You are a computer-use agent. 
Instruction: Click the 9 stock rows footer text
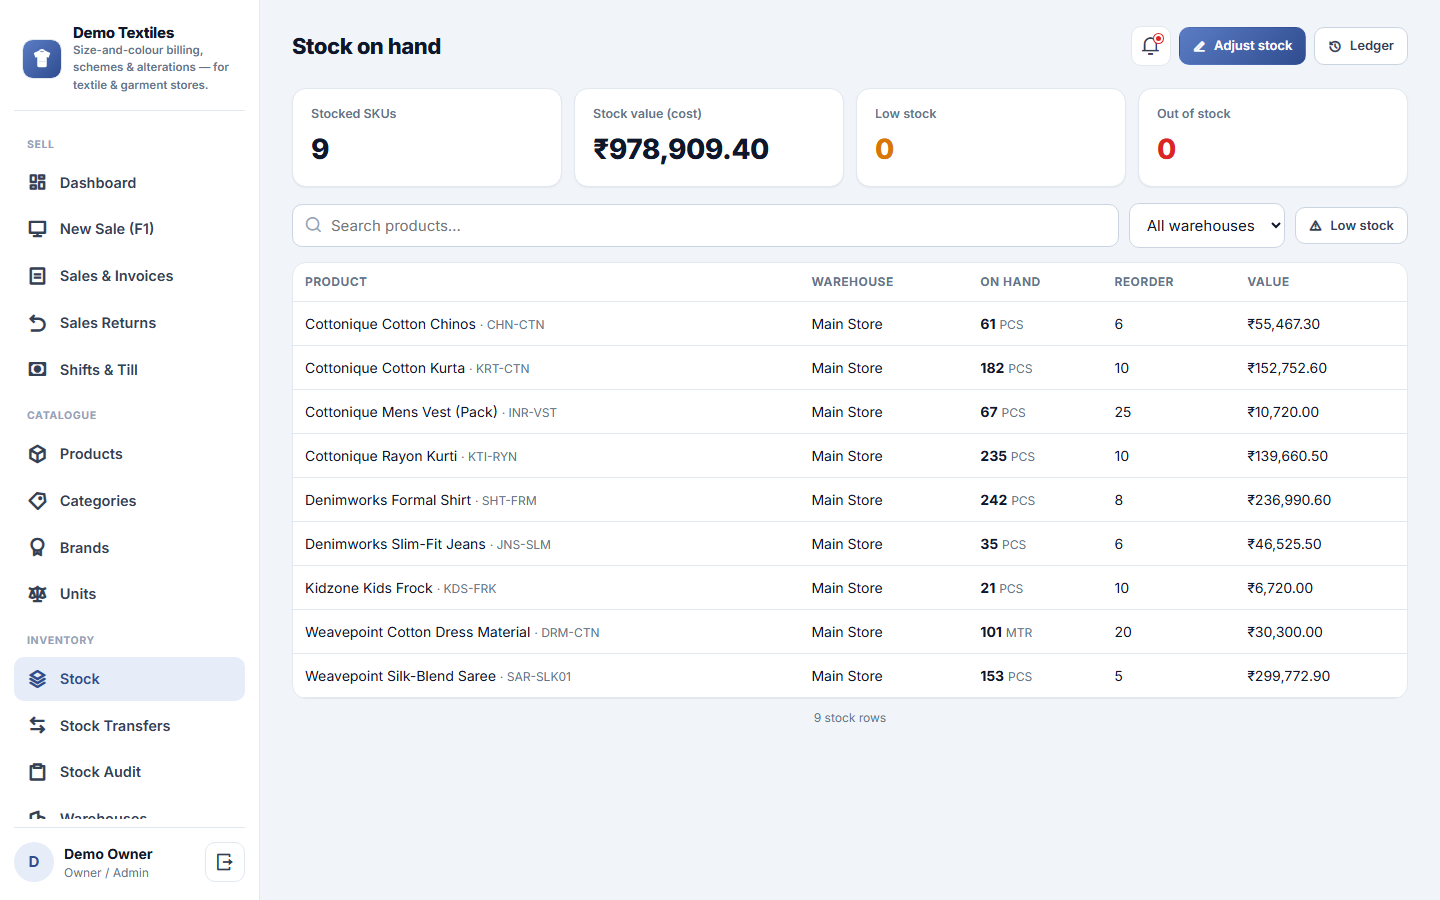point(850,718)
